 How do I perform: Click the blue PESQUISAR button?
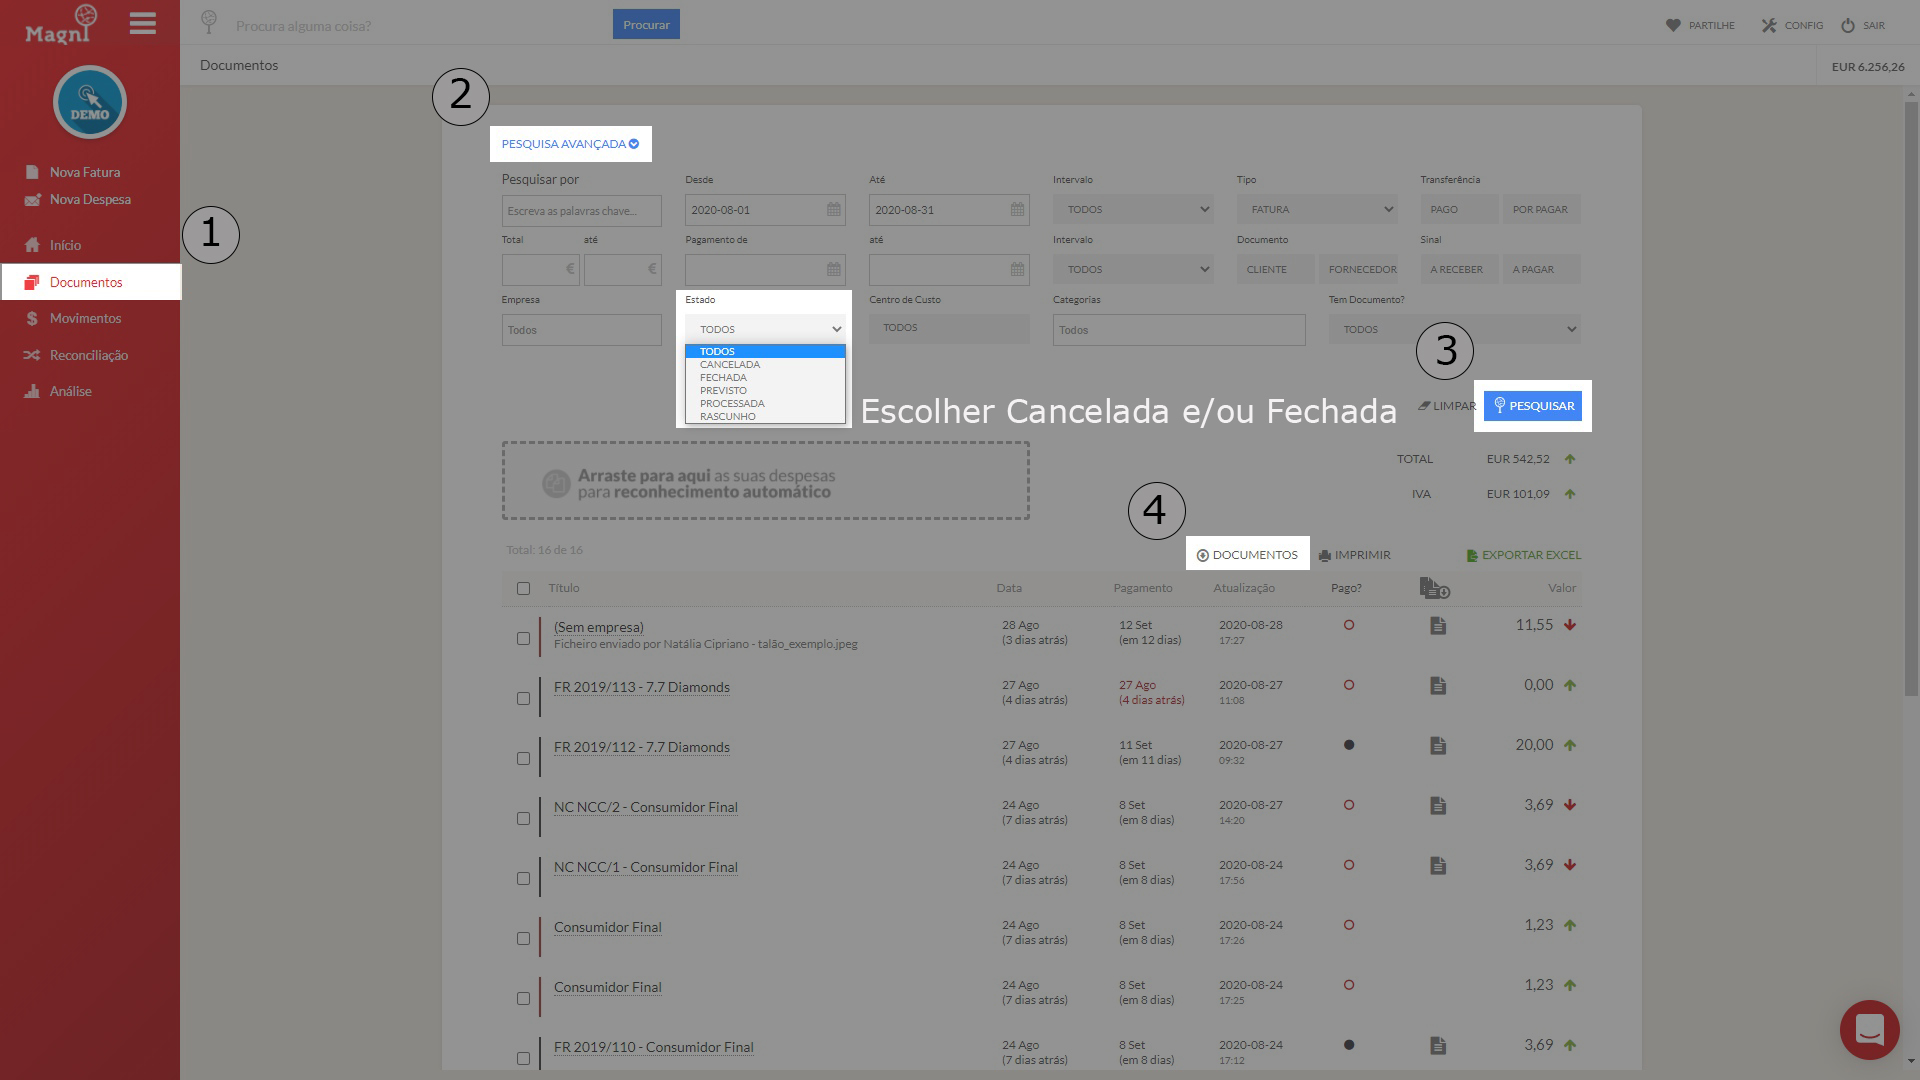(x=1533, y=406)
